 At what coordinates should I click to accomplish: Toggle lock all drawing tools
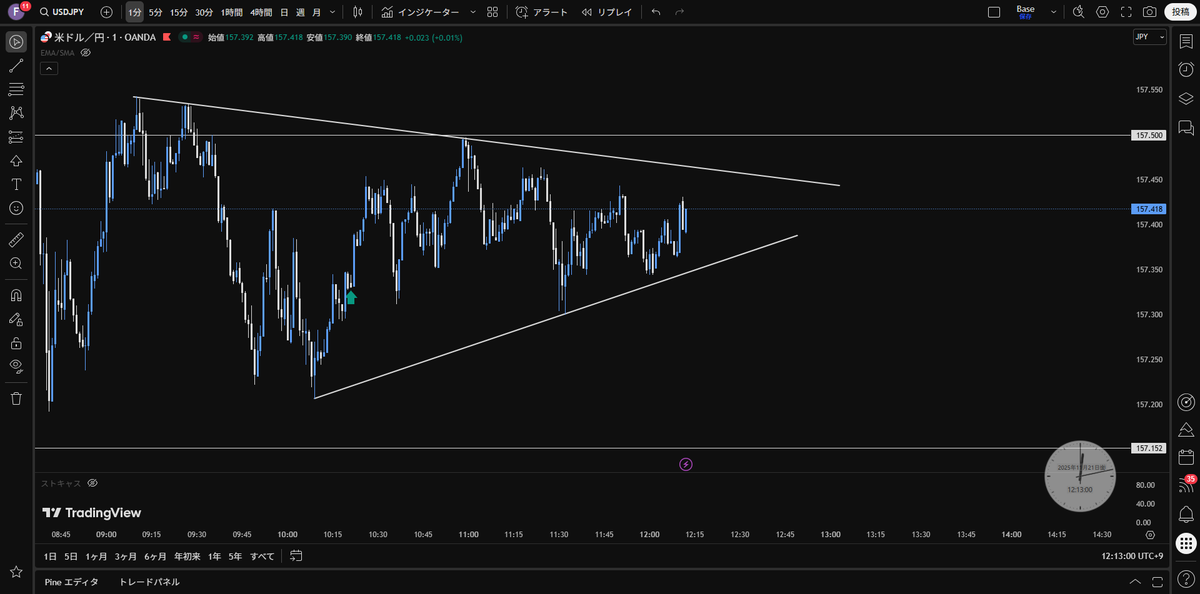[16, 342]
